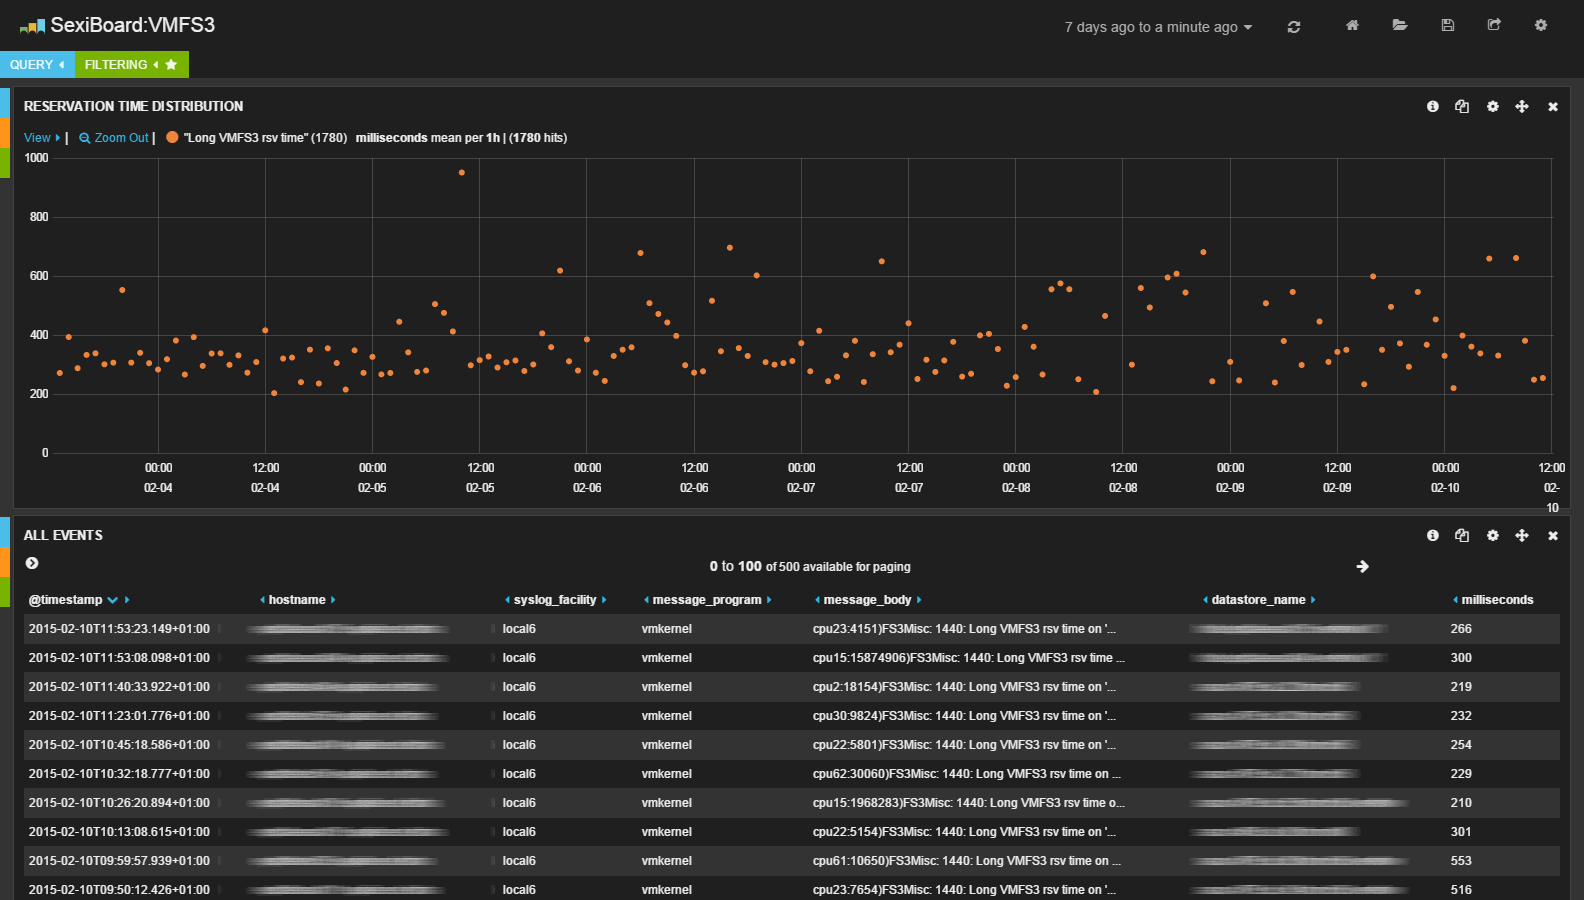
Task: Click milliseconds value 553
Action: 1461,861
